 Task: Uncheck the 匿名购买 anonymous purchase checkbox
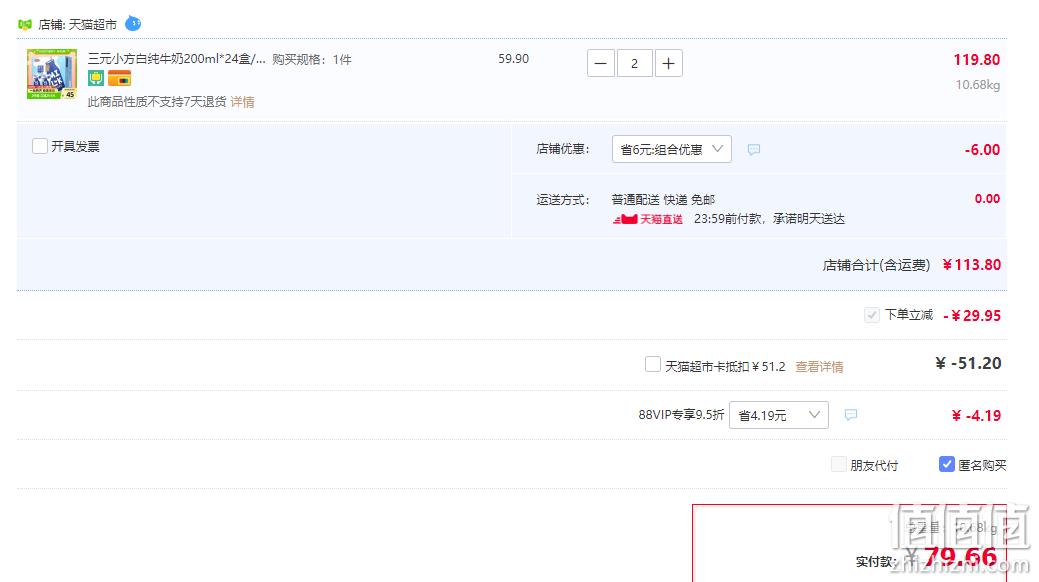click(947, 464)
